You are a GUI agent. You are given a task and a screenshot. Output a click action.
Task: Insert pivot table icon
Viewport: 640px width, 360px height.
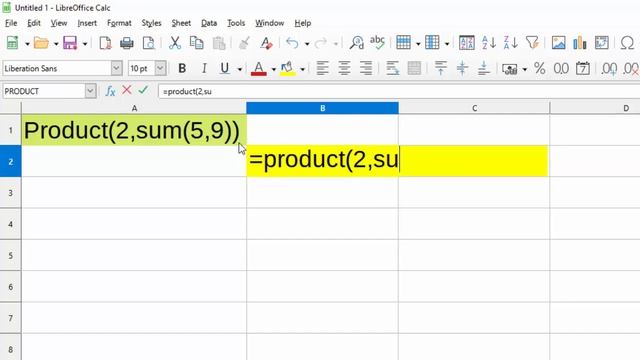602,43
